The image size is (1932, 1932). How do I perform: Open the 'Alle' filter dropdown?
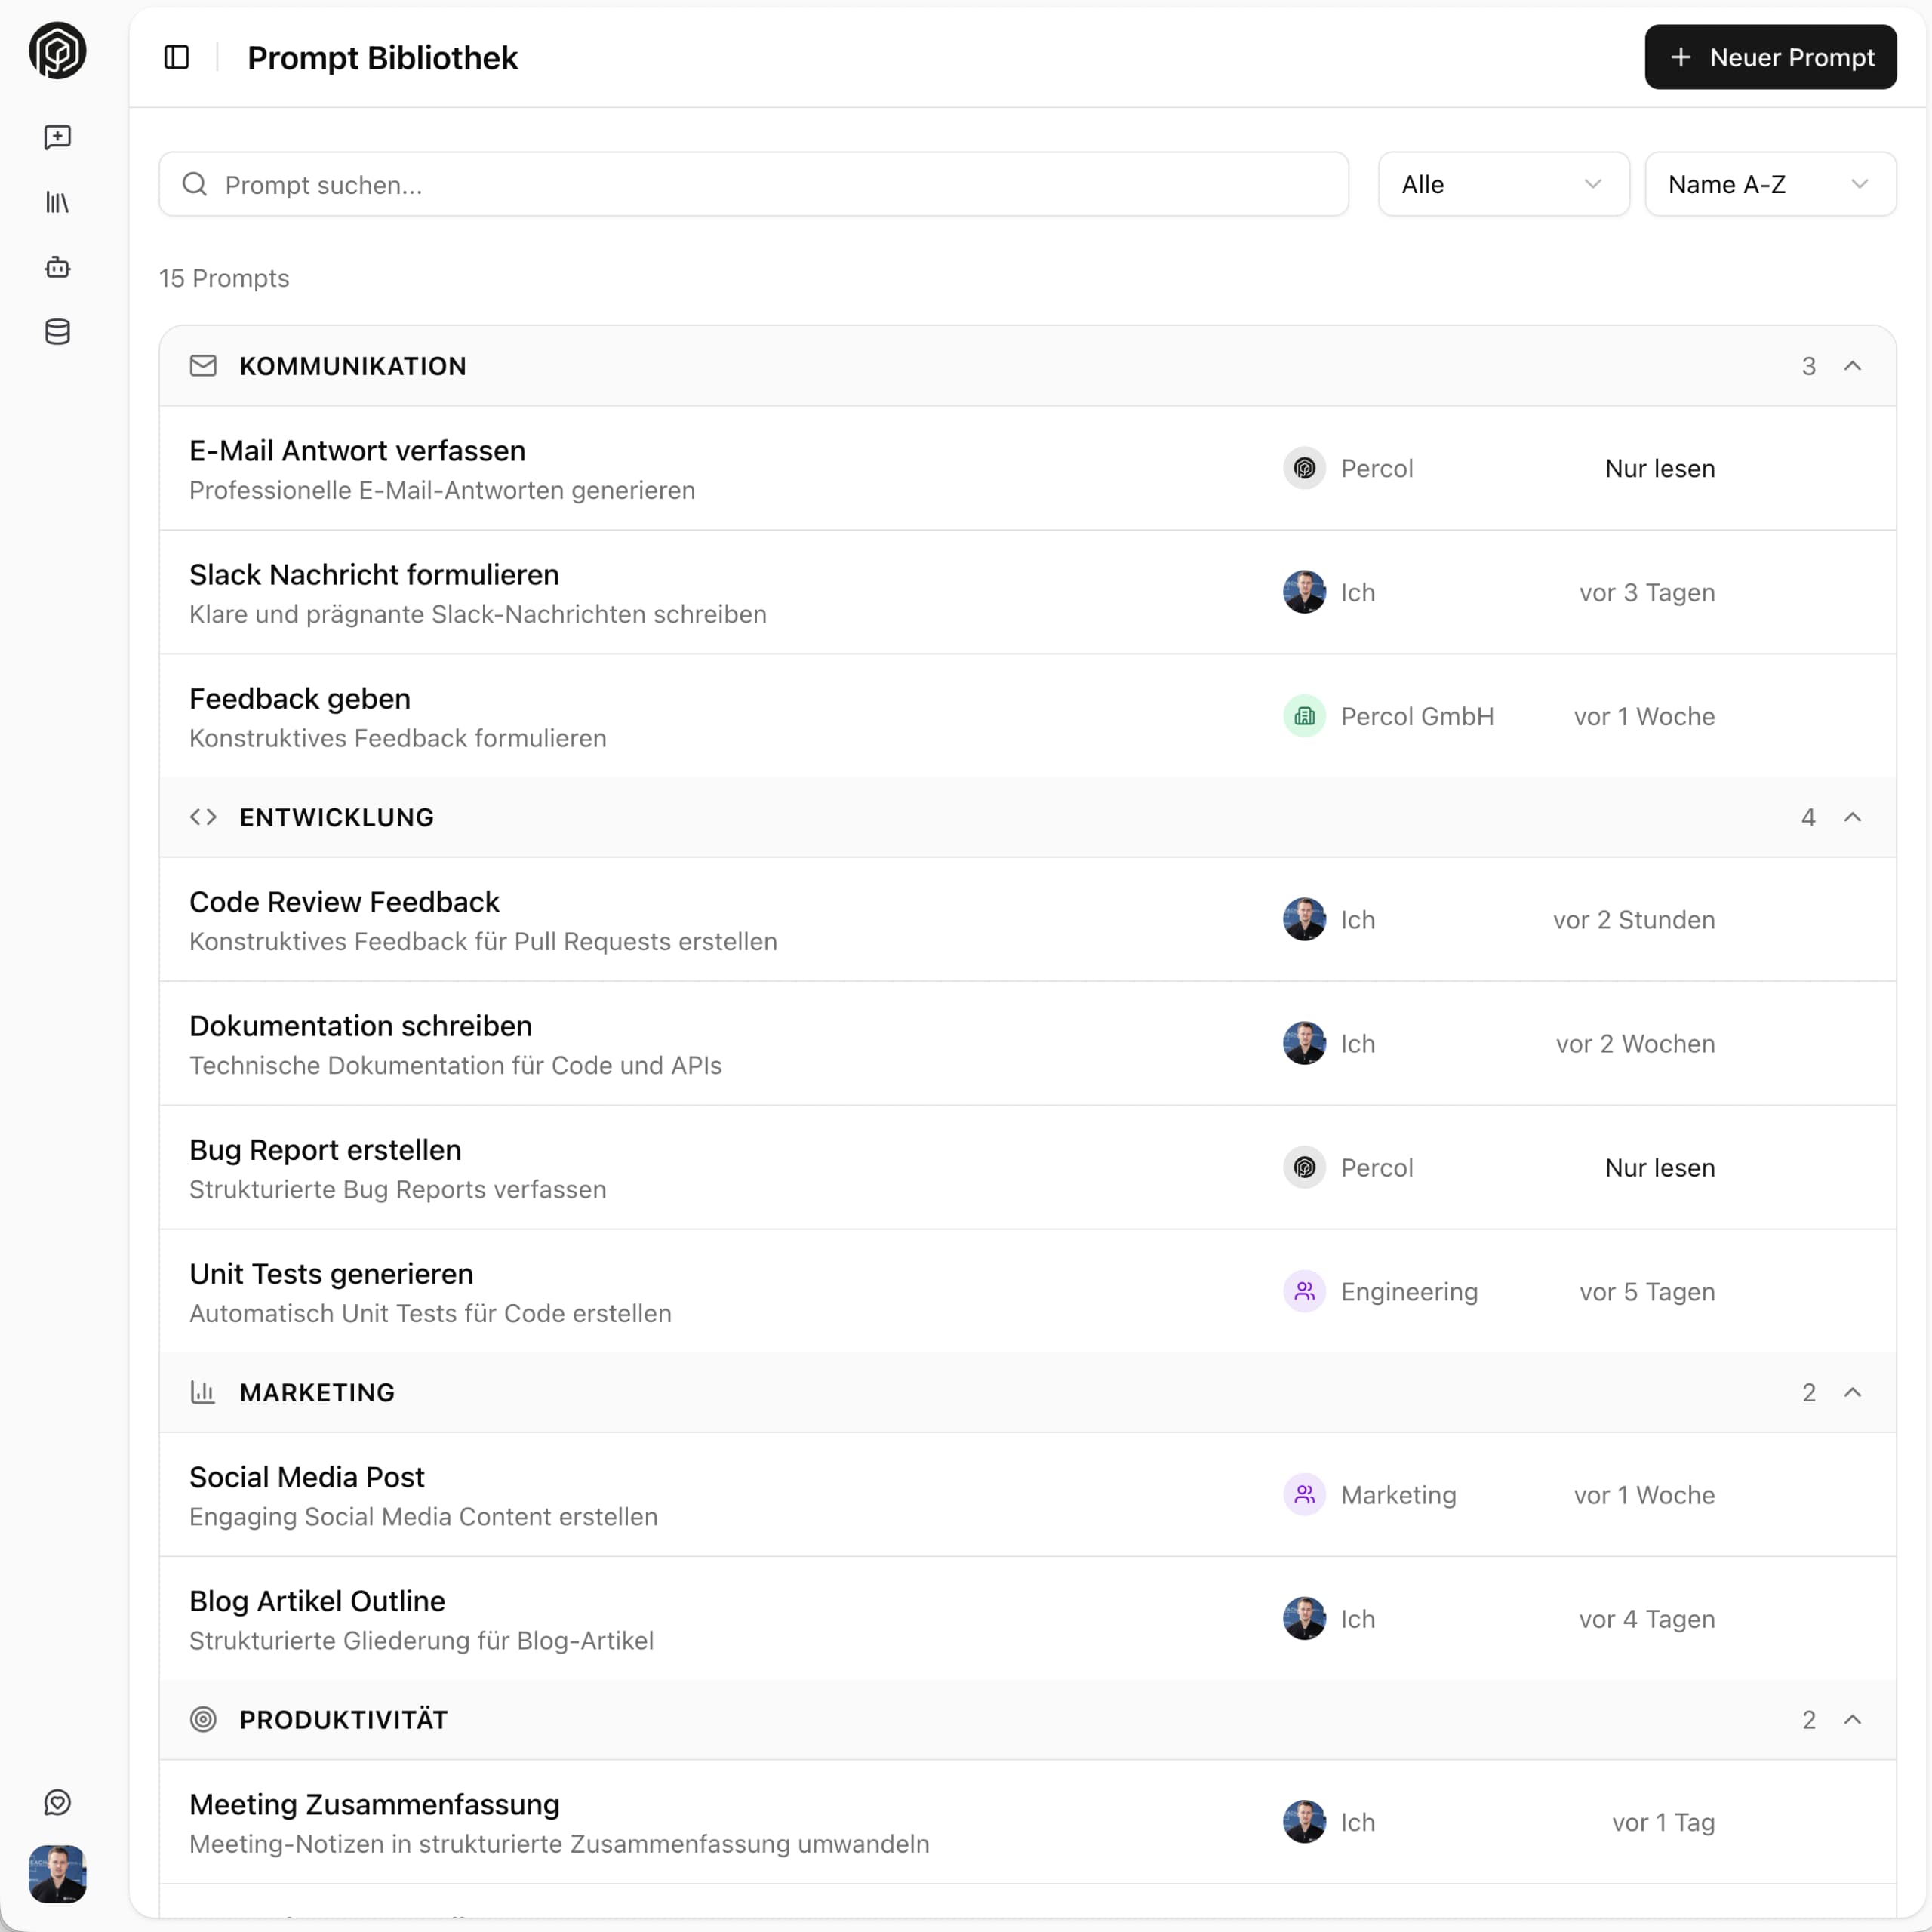[x=1502, y=184]
